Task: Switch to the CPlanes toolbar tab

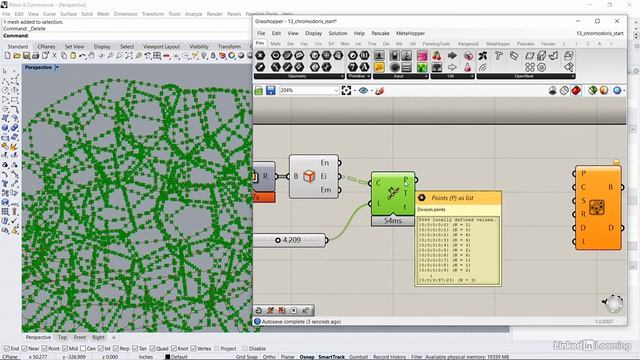Action: (47, 47)
